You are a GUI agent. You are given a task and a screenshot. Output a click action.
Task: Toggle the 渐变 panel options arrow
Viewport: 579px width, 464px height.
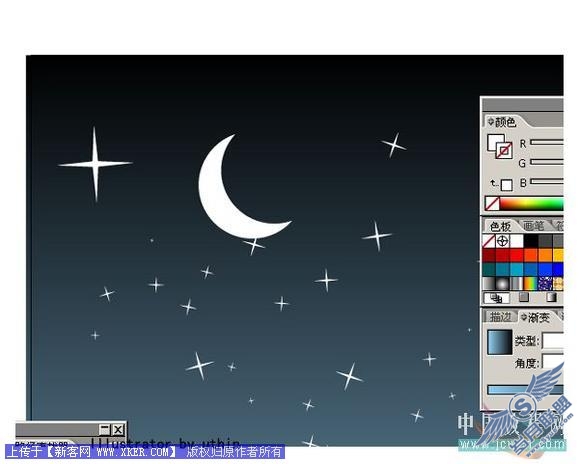pos(523,317)
